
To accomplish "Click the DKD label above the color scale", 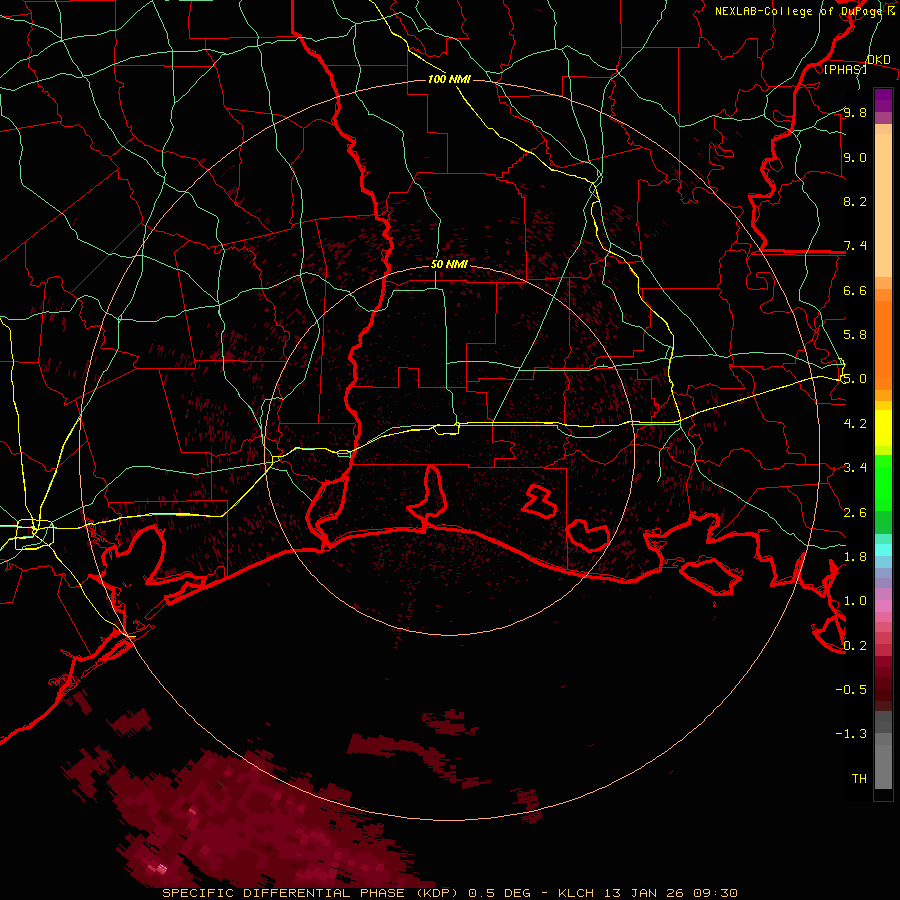I will click(x=878, y=60).
